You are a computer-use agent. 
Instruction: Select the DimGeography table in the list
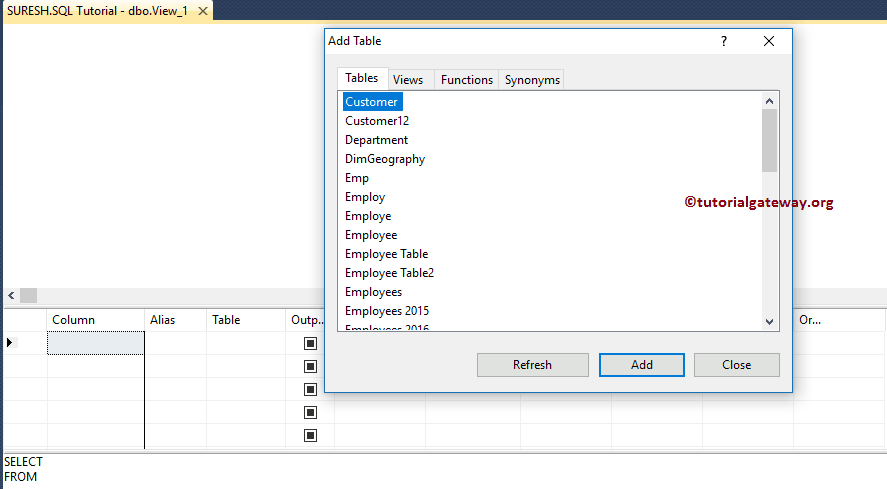coord(385,159)
